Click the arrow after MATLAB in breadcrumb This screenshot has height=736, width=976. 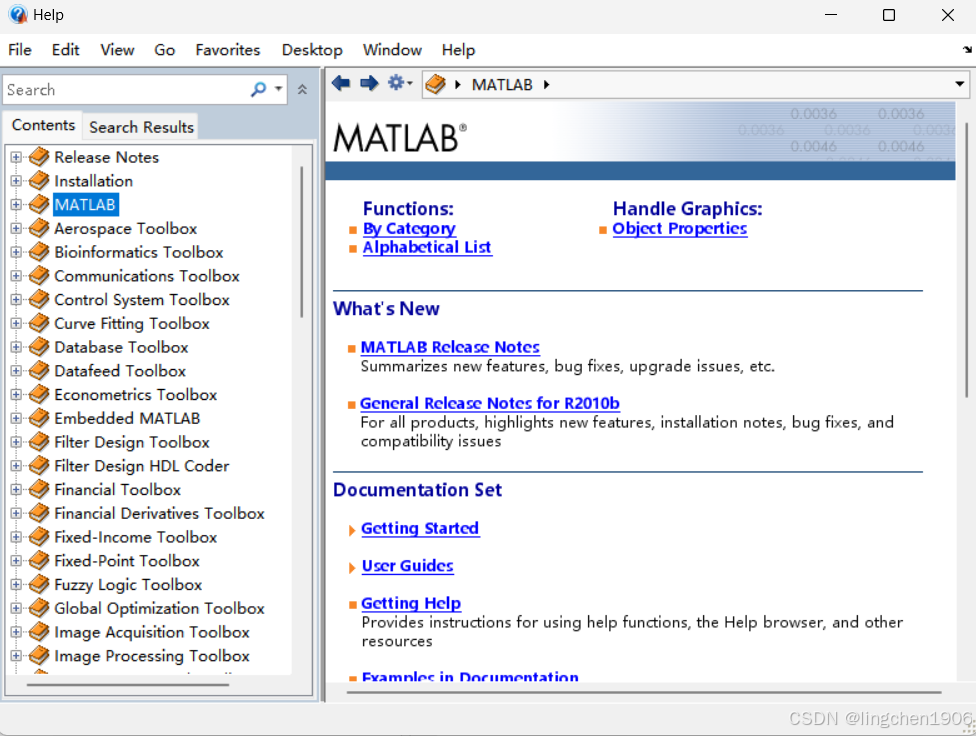coord(547,85)
